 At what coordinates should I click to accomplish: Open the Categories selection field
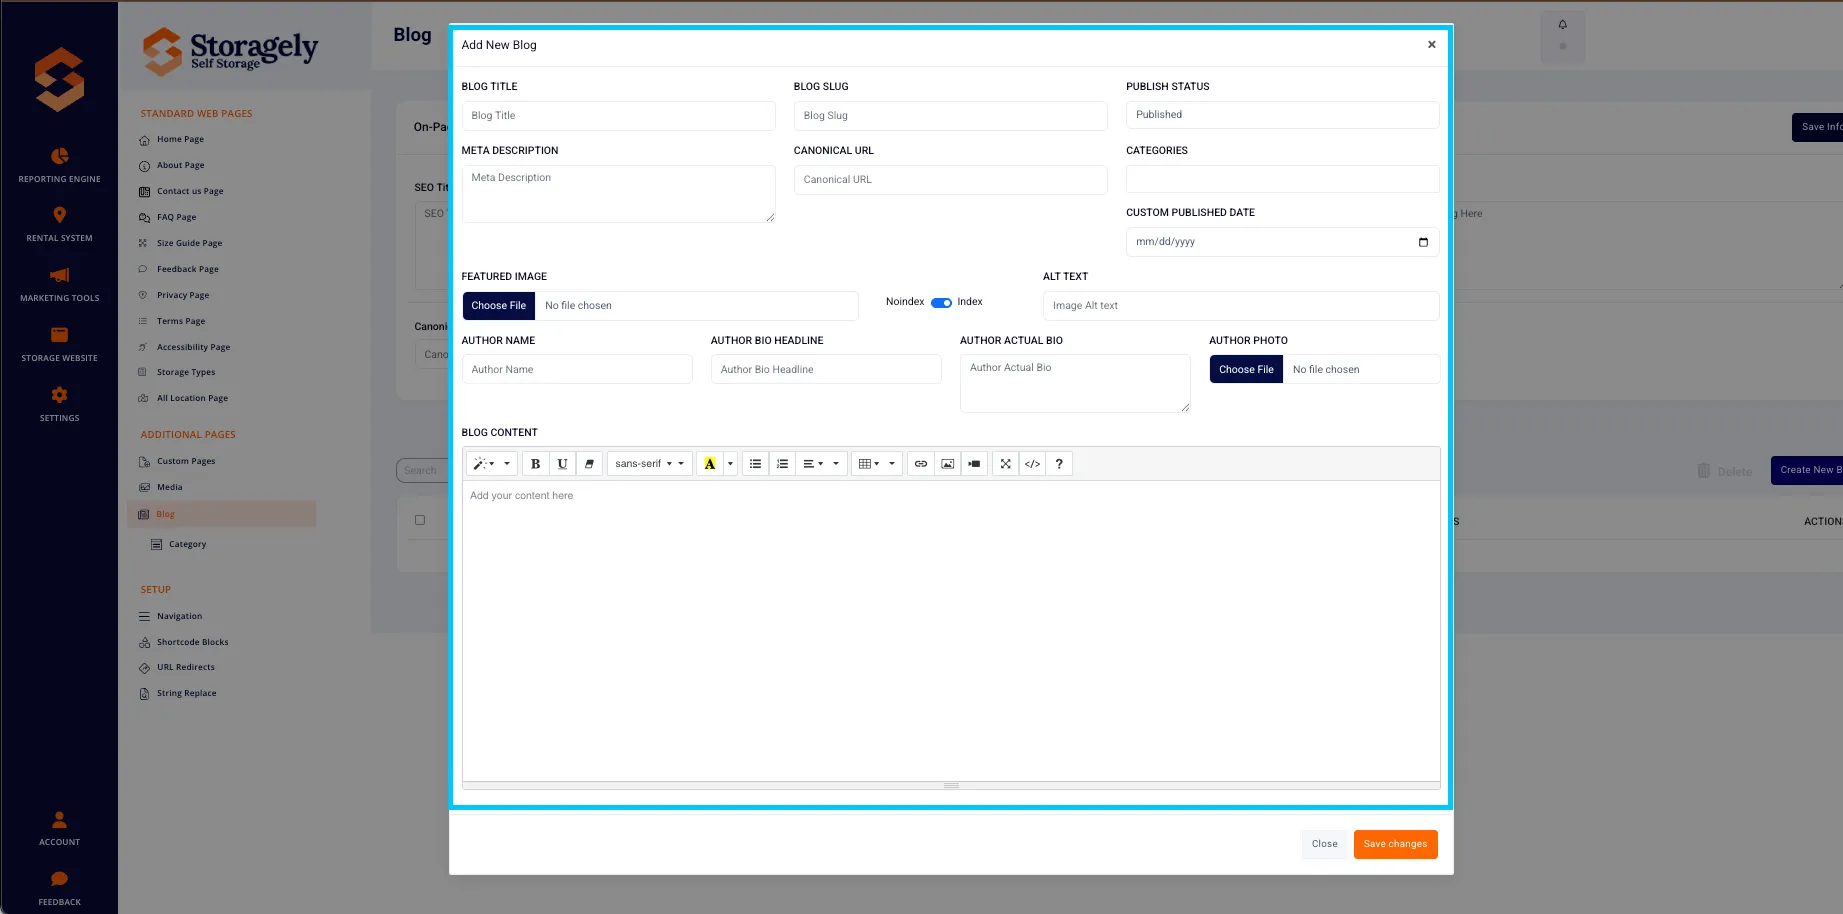pos(1282,179)
